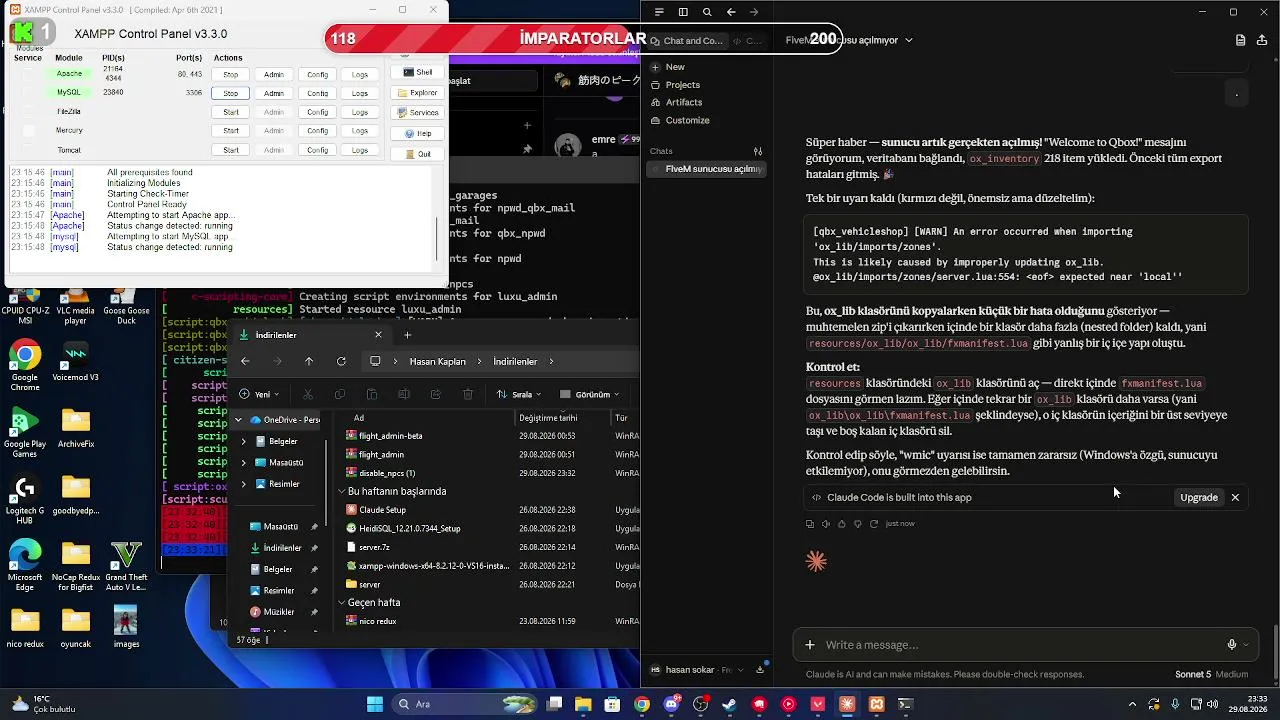Switch to the Chat and Co... tab

coord(686,41)
